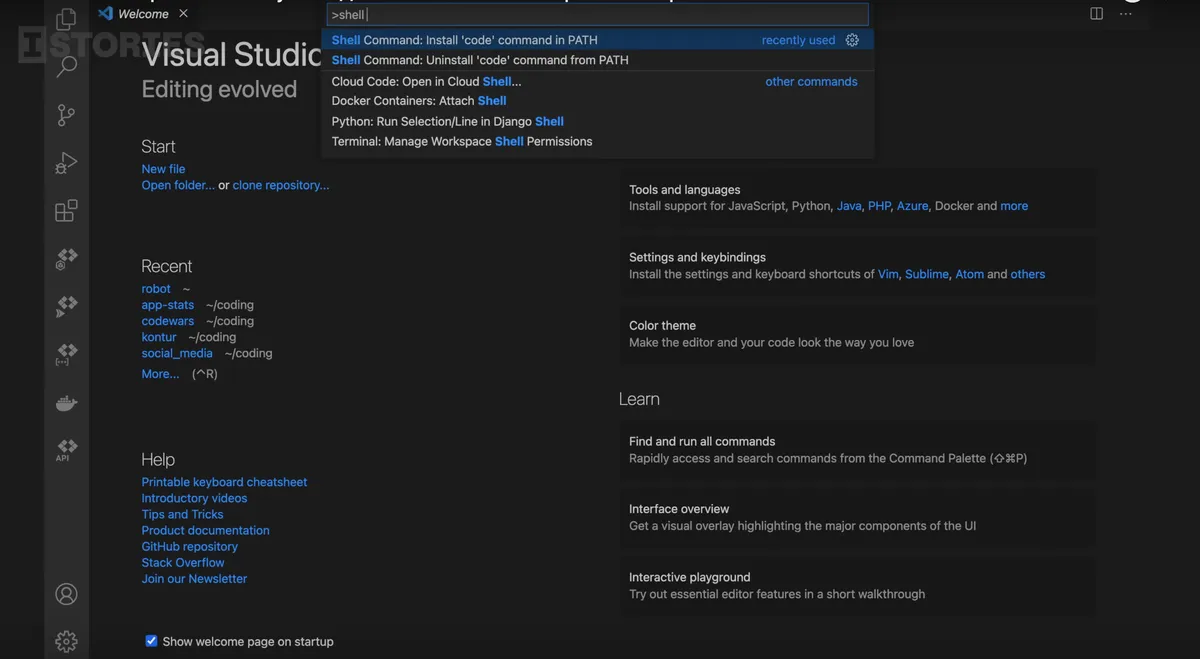The image size is (1200, 659).
Task: Configure keybinding gear for Install command
Action: click(x=852, y=40)
